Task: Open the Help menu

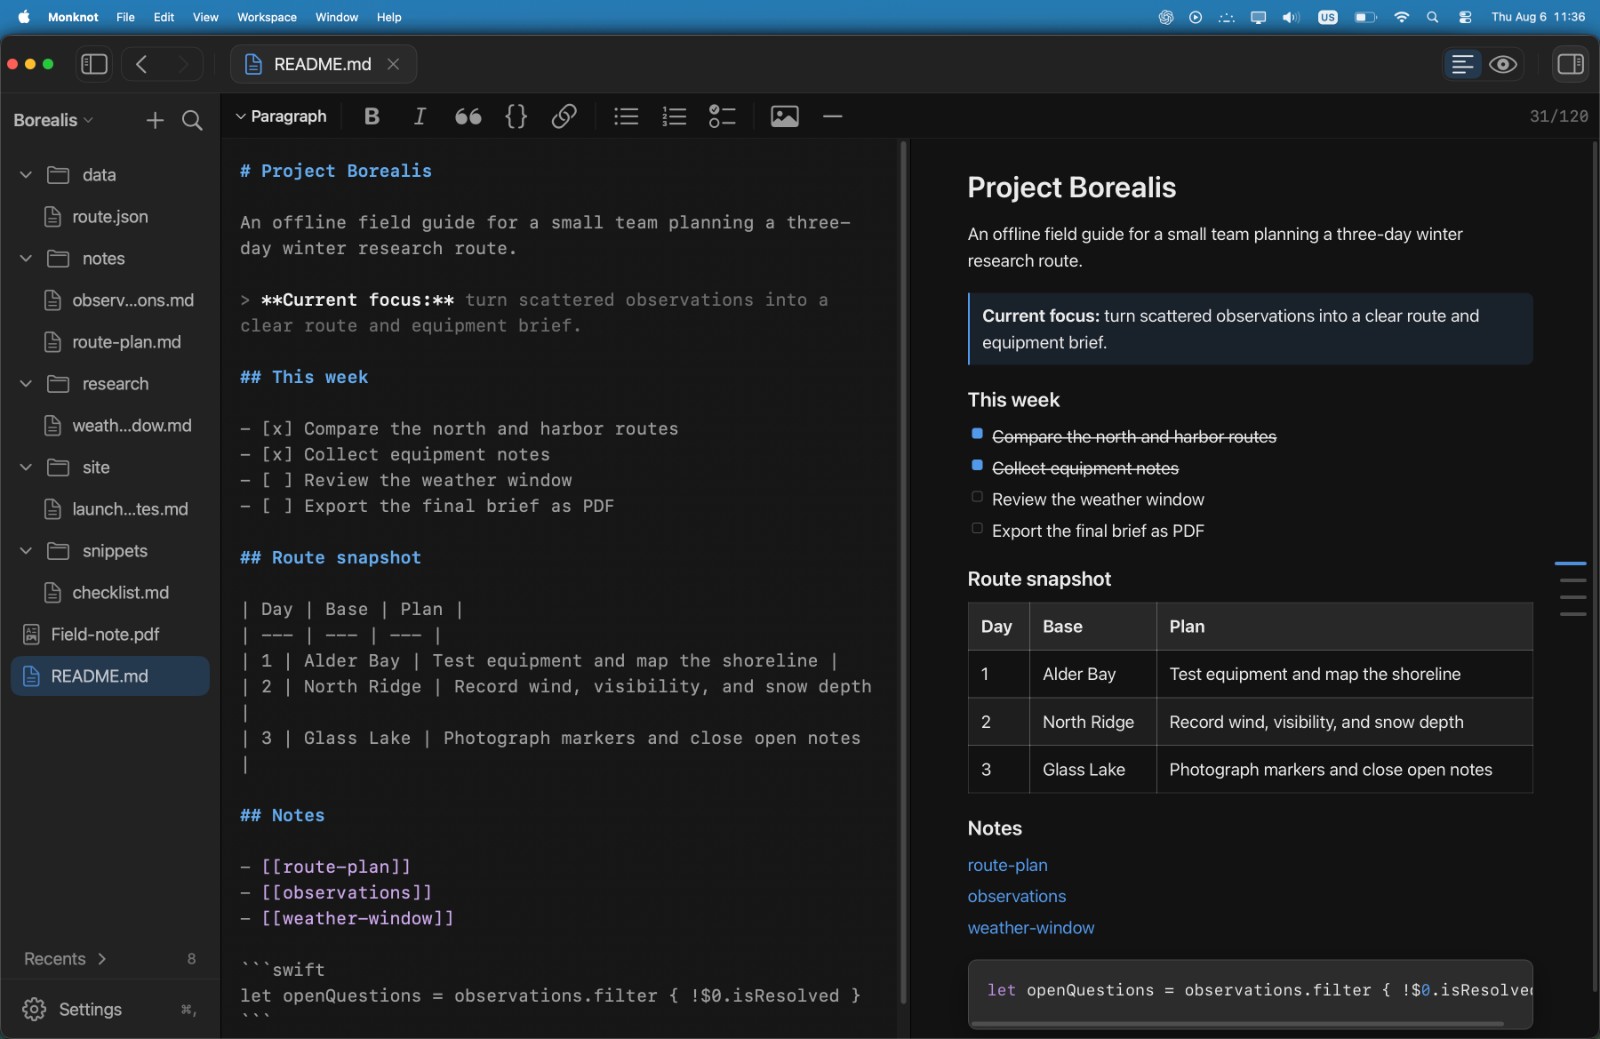Action: pos(389,17)
